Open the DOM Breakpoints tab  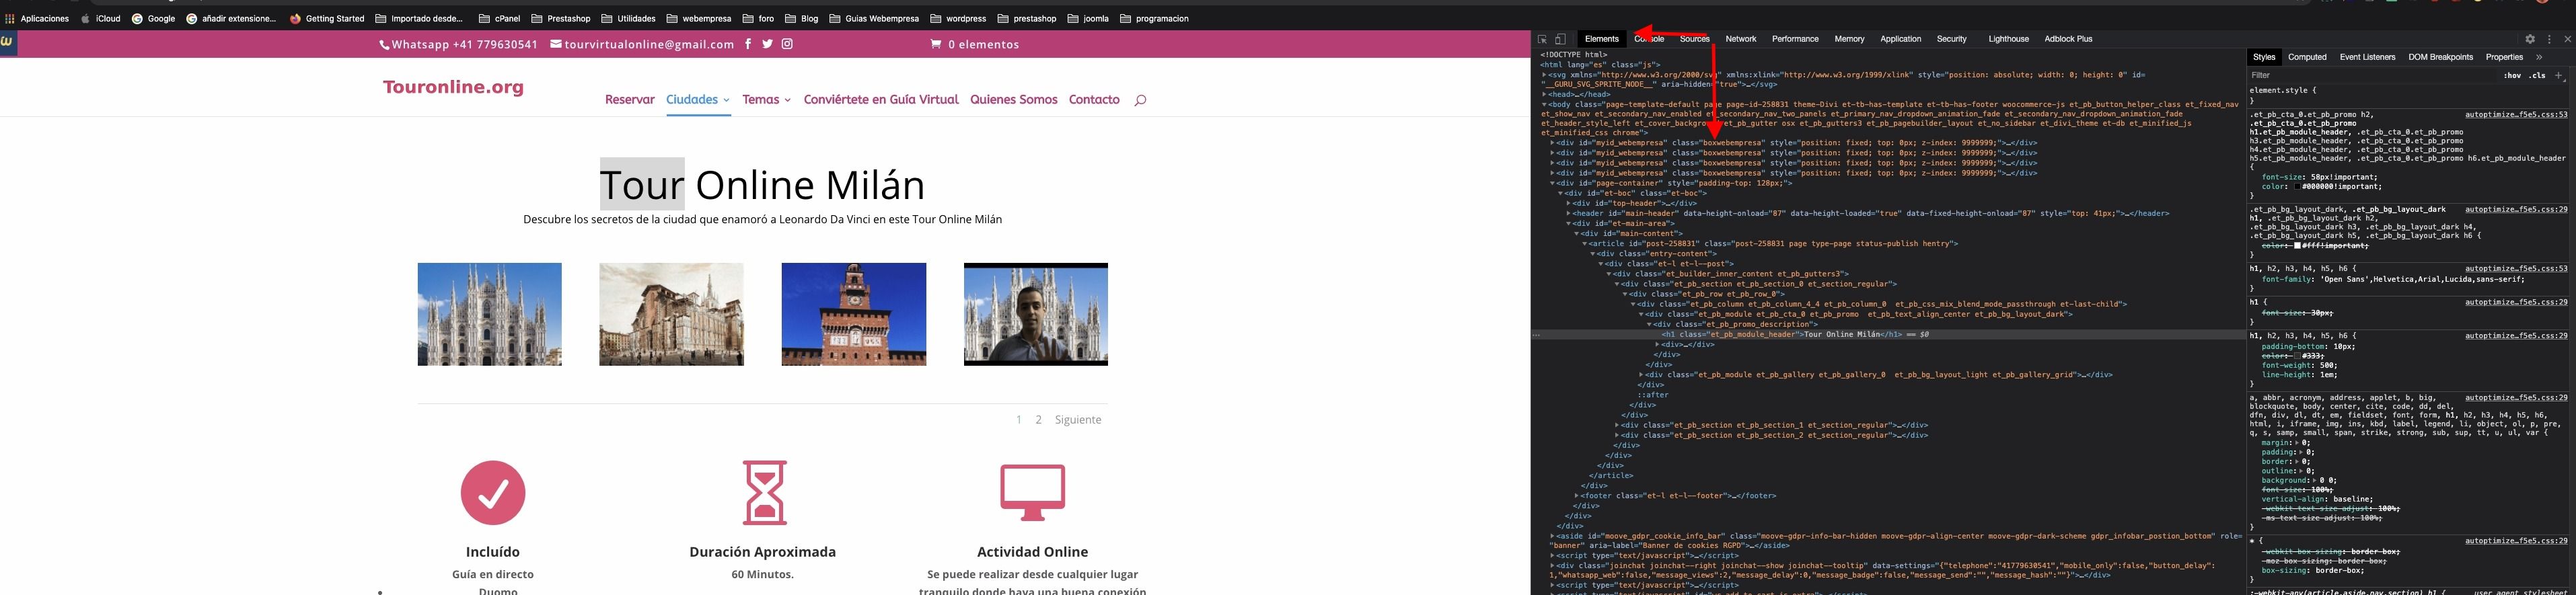click(x=2440, y=57)
